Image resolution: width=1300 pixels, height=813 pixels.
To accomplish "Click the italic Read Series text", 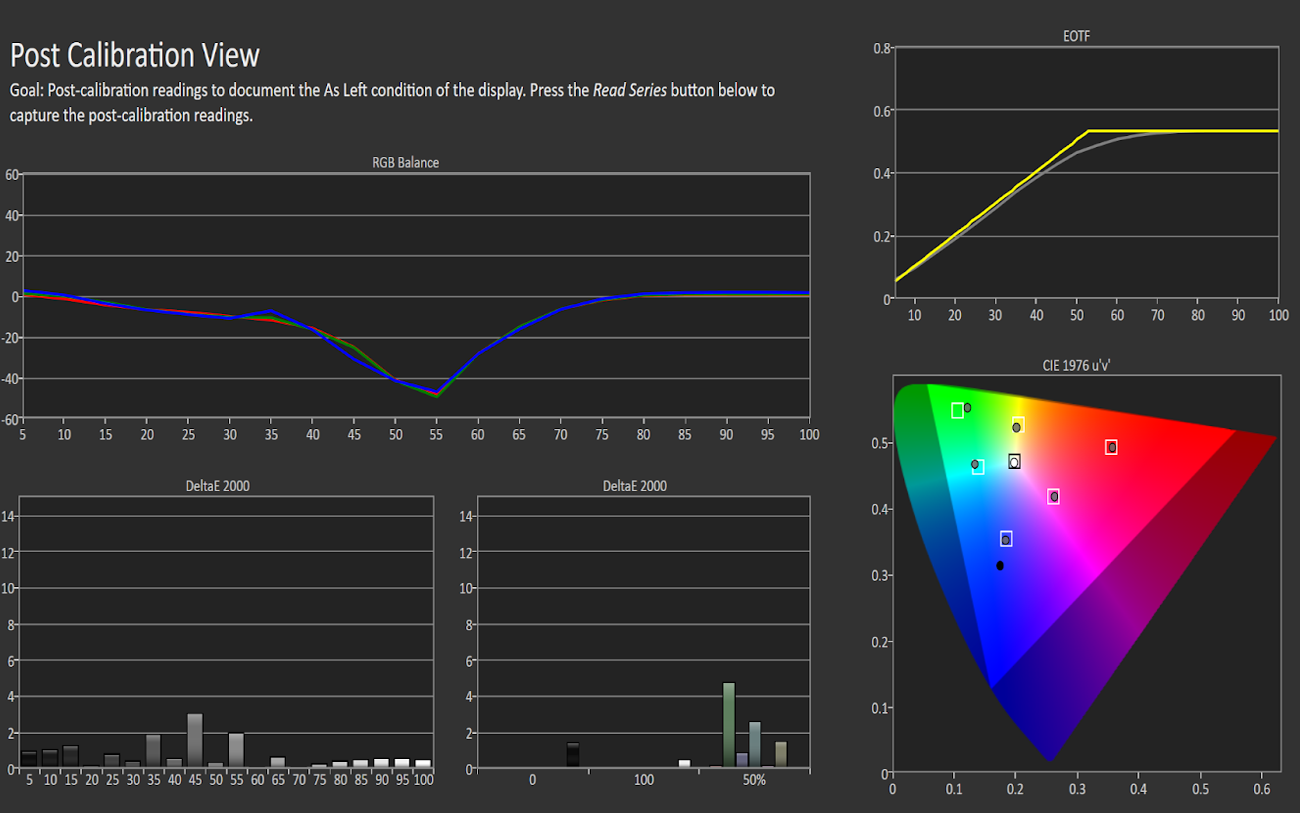I will [630, 90].
